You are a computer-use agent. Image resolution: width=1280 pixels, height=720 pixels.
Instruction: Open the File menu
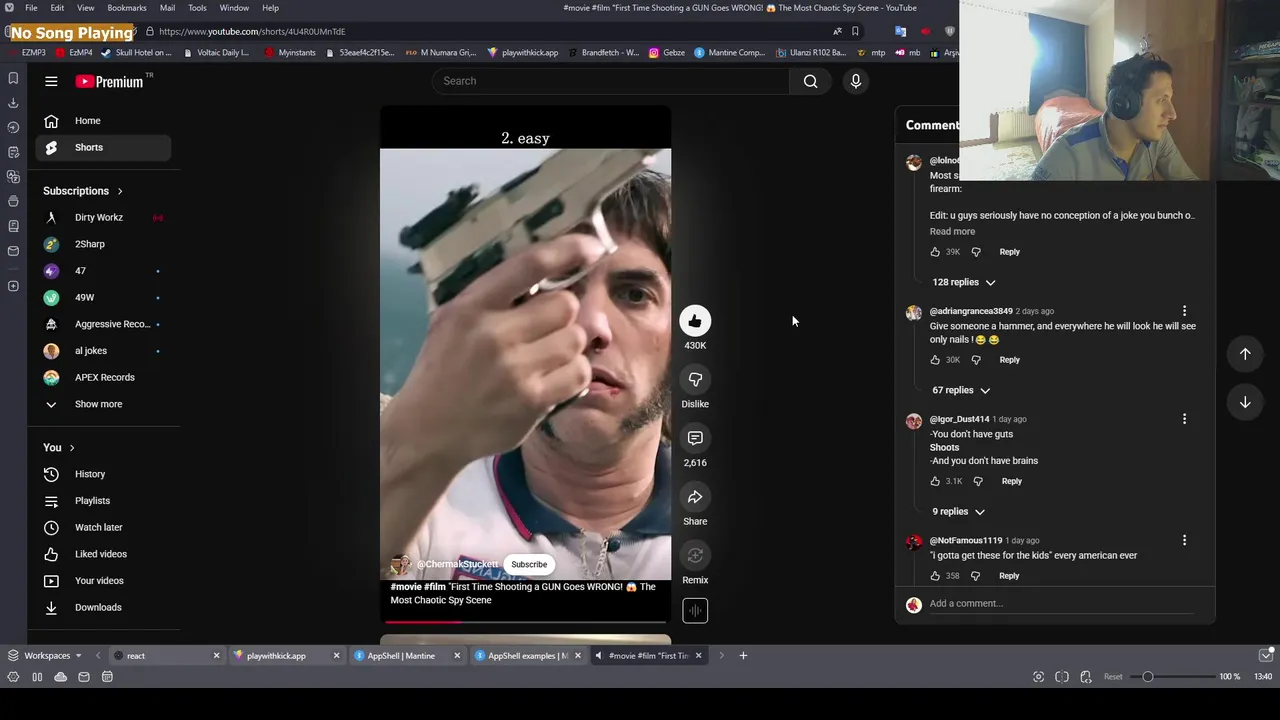pyautogui.click(x=31, y=8)
